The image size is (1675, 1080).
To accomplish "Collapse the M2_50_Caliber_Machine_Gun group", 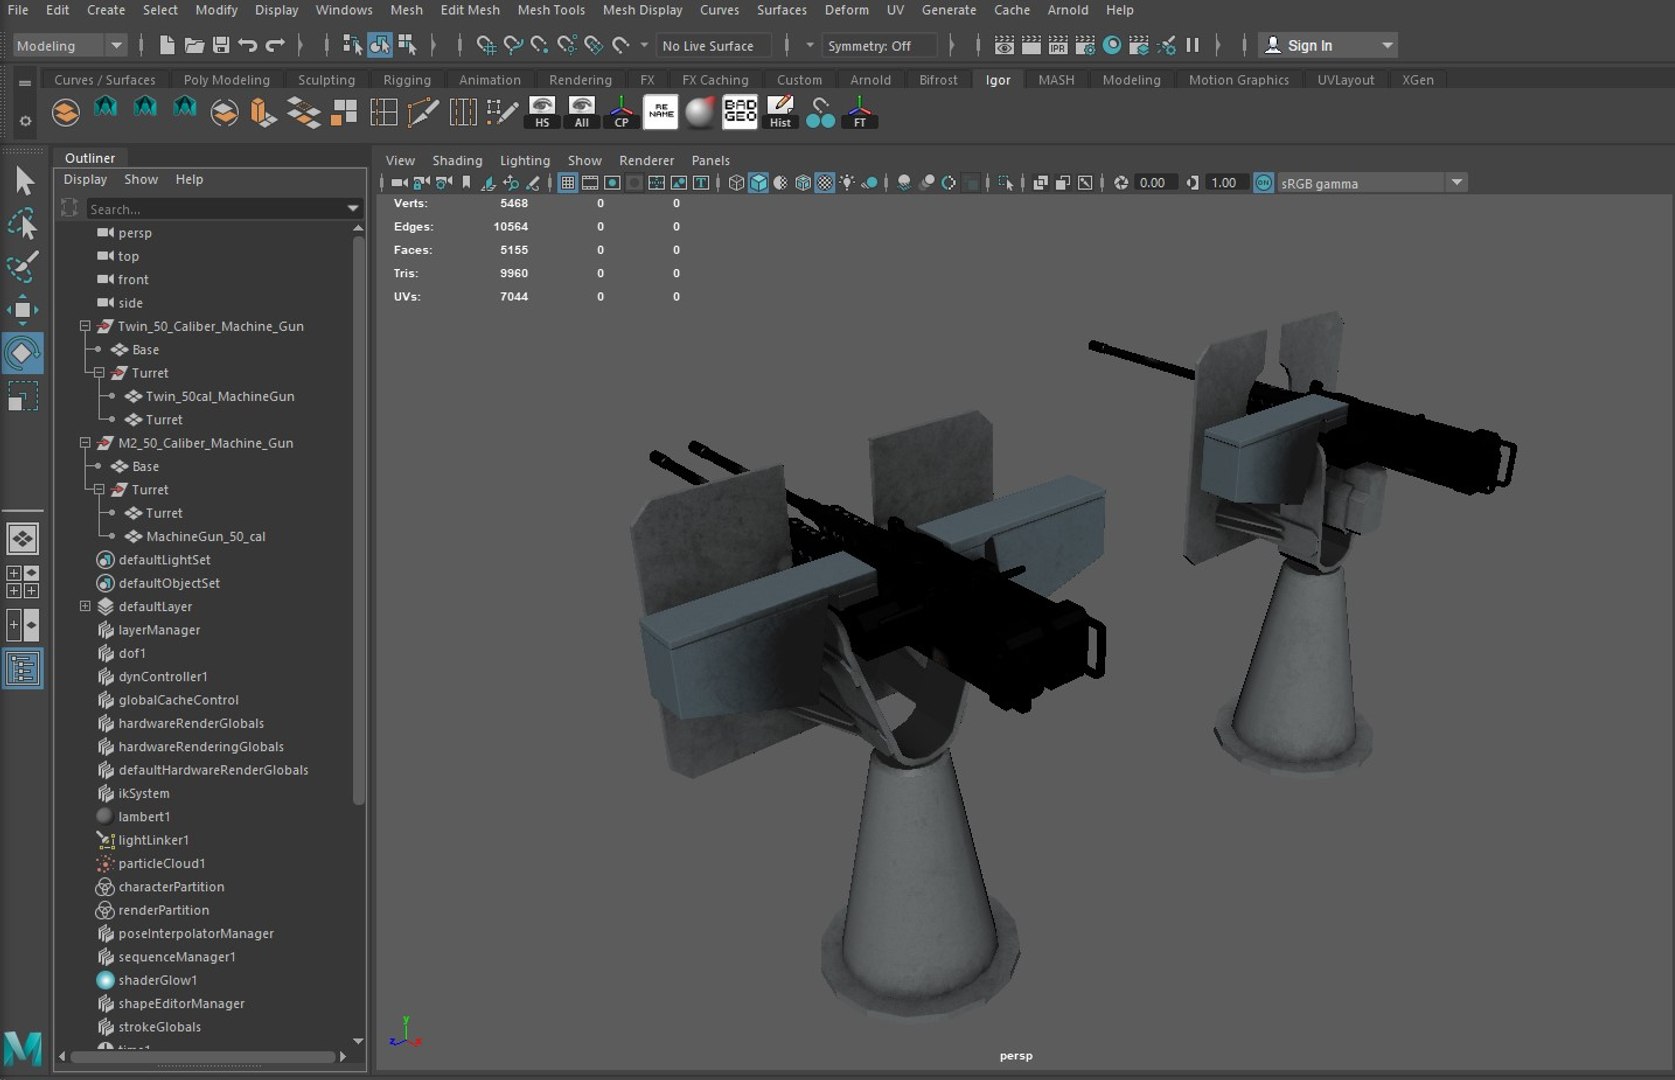I will [x=86, y=443].
